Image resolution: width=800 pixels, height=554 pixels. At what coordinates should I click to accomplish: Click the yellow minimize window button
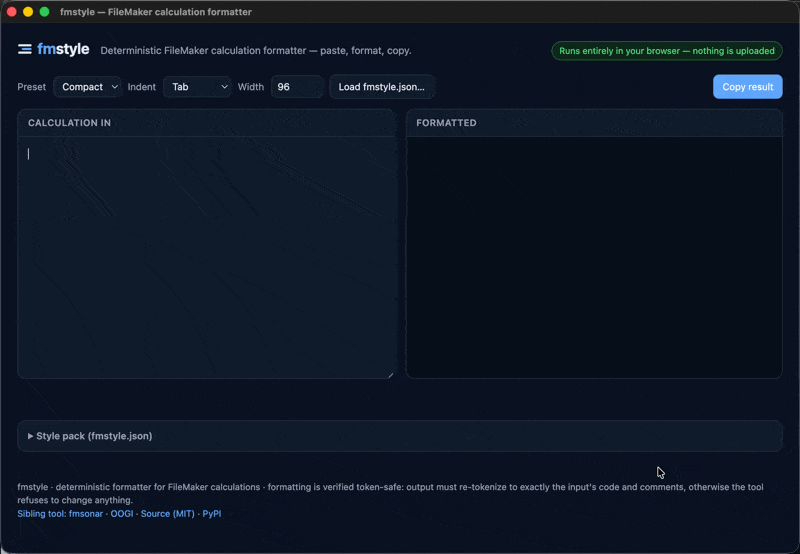click(28, 12)
